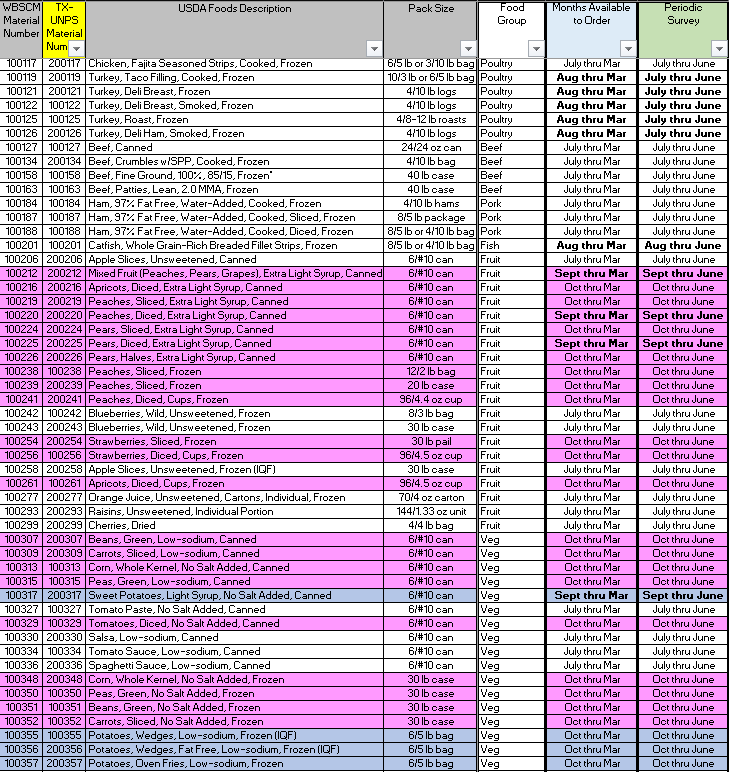Select the Cherries, Dried description cell
This screenshot has height=772, width=729.
click(124, 525)
